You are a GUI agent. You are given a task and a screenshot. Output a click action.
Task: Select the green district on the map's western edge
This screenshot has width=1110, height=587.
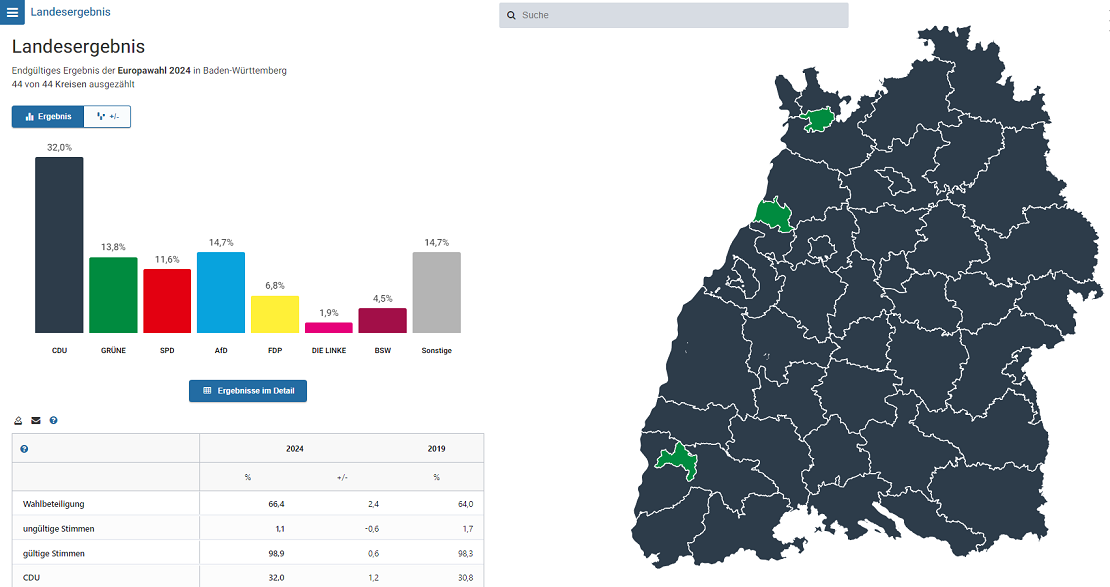772,215
